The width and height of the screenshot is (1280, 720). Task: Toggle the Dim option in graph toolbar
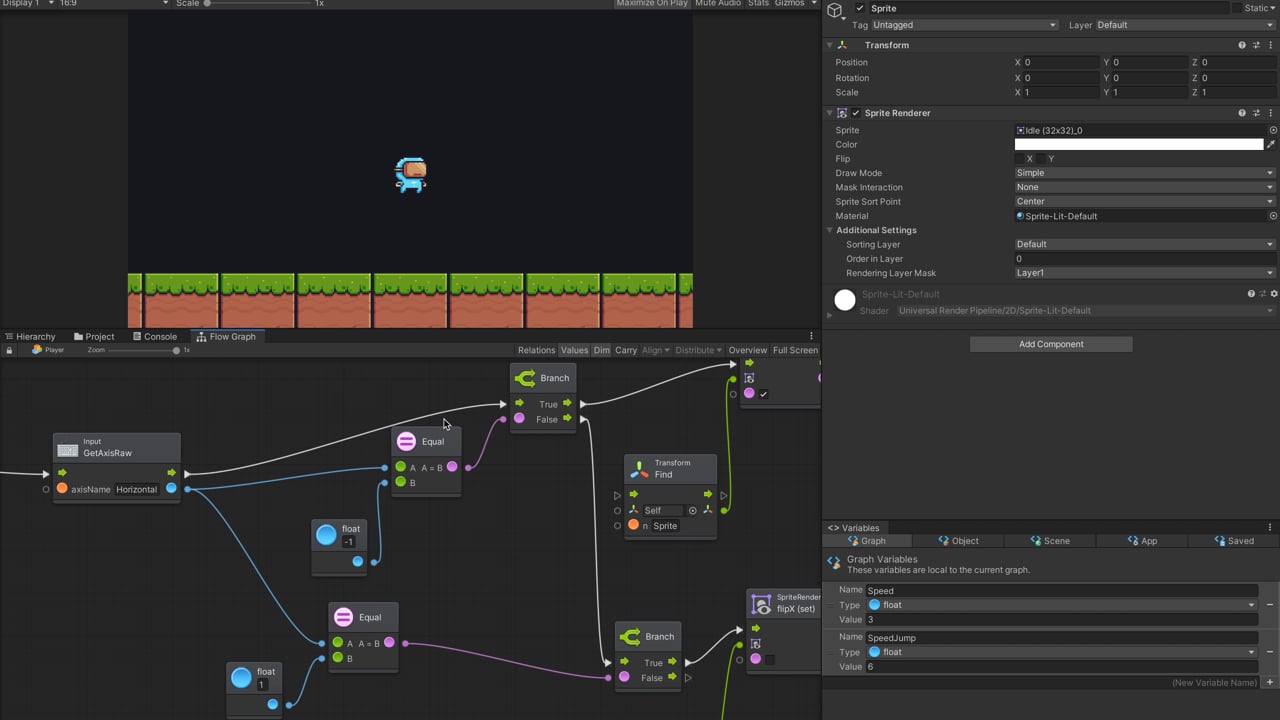[x=601, y=350]
